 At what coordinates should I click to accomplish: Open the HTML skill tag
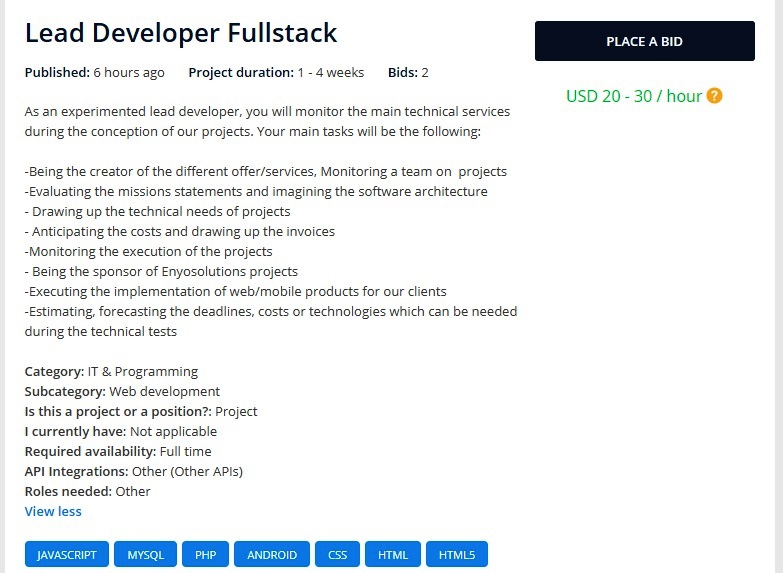[393, 554]
